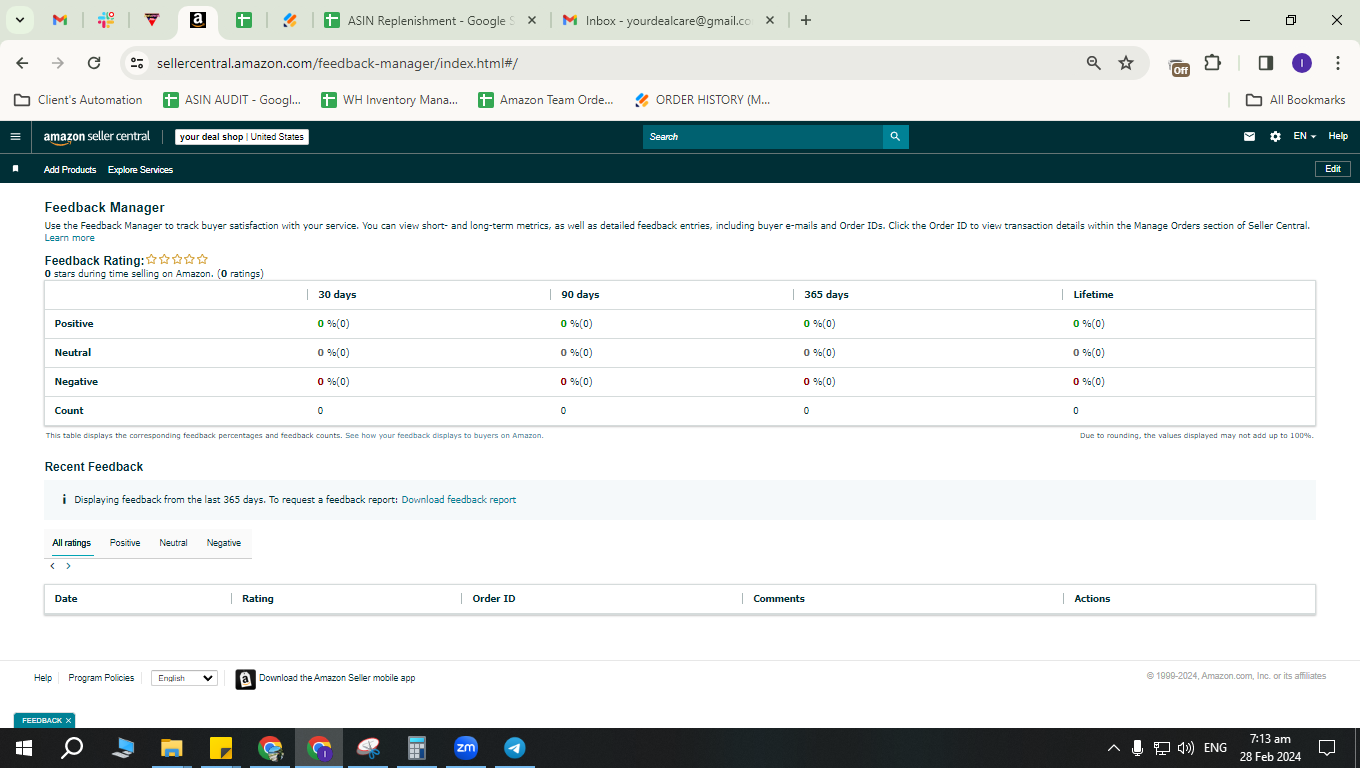Go to next feedback page arrow
This screenshot has height=768, width=1360.
68,566
